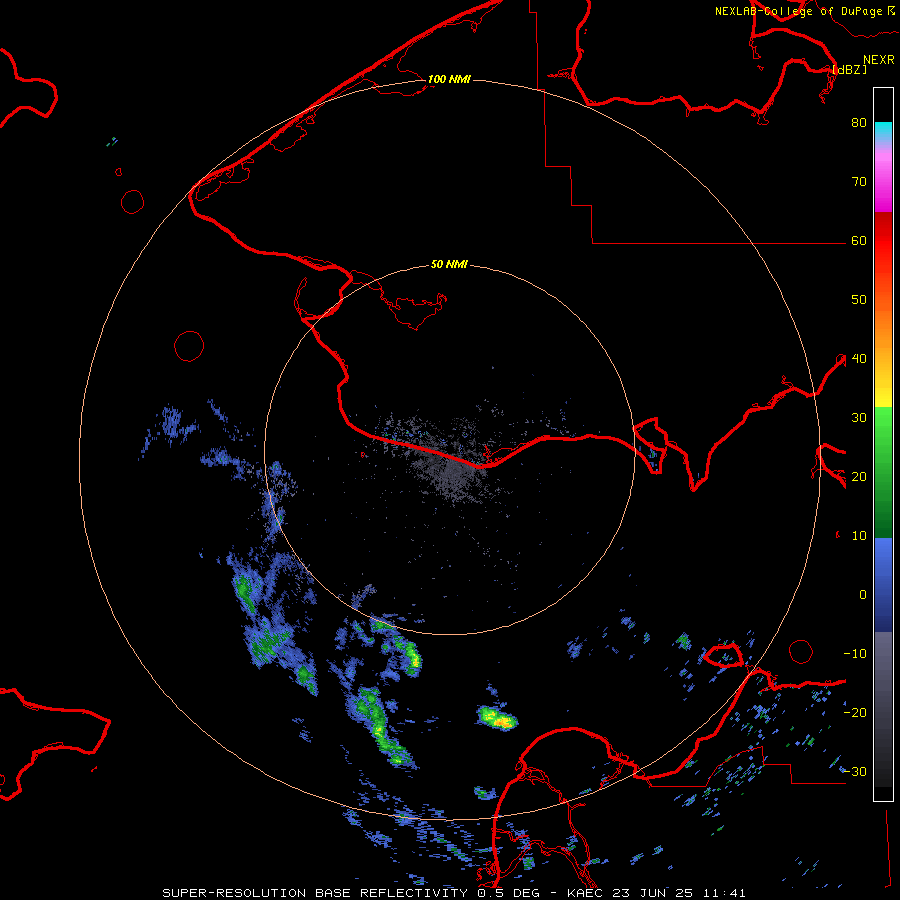Select the [dBZ] unit label
Screen dimensions: 900x900
click(x=849, y=69)
